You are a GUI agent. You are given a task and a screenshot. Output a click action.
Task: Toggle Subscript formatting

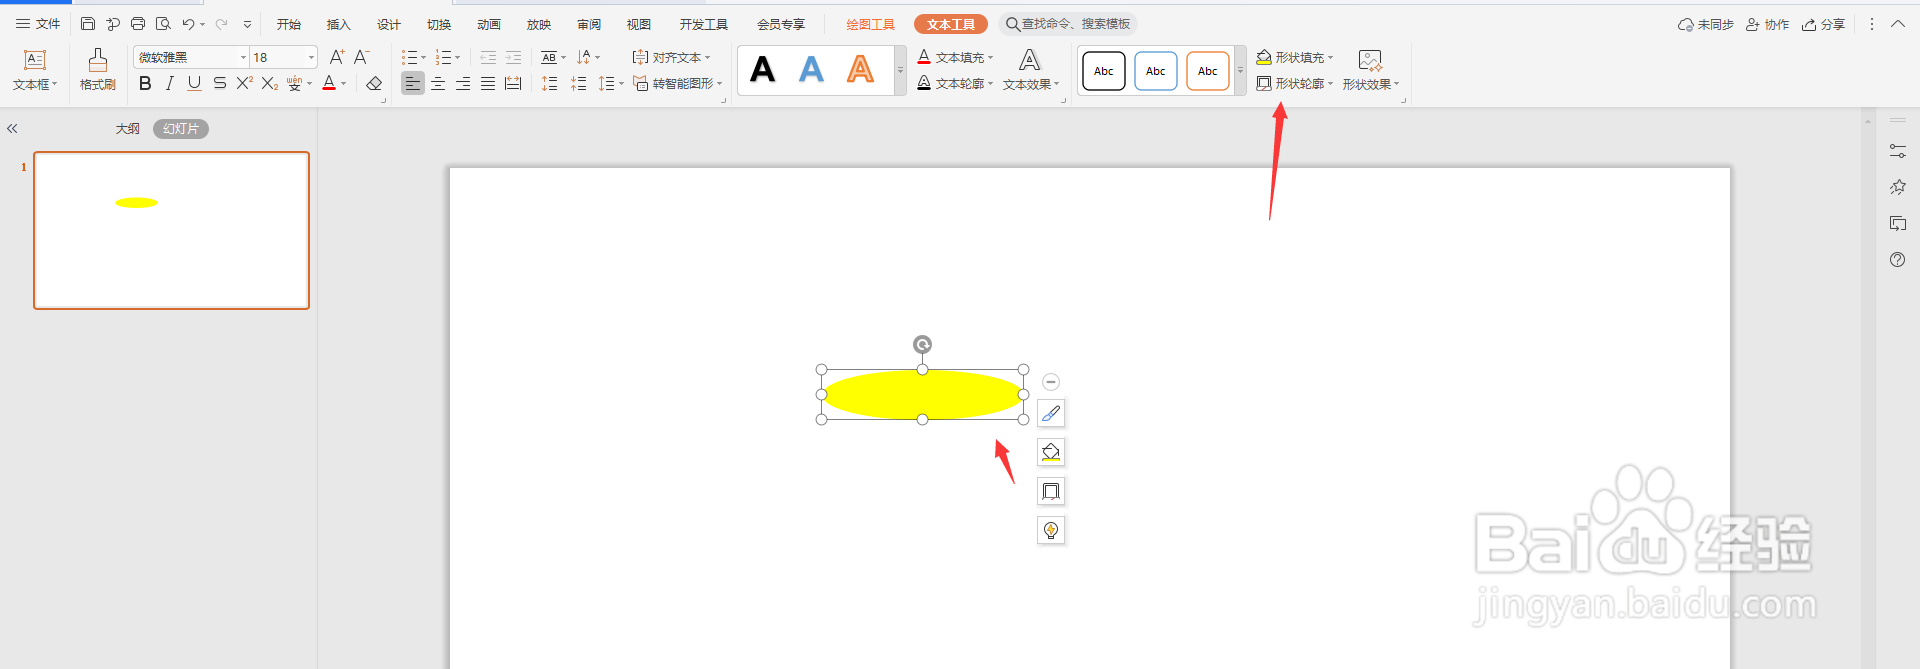point(269,84)
